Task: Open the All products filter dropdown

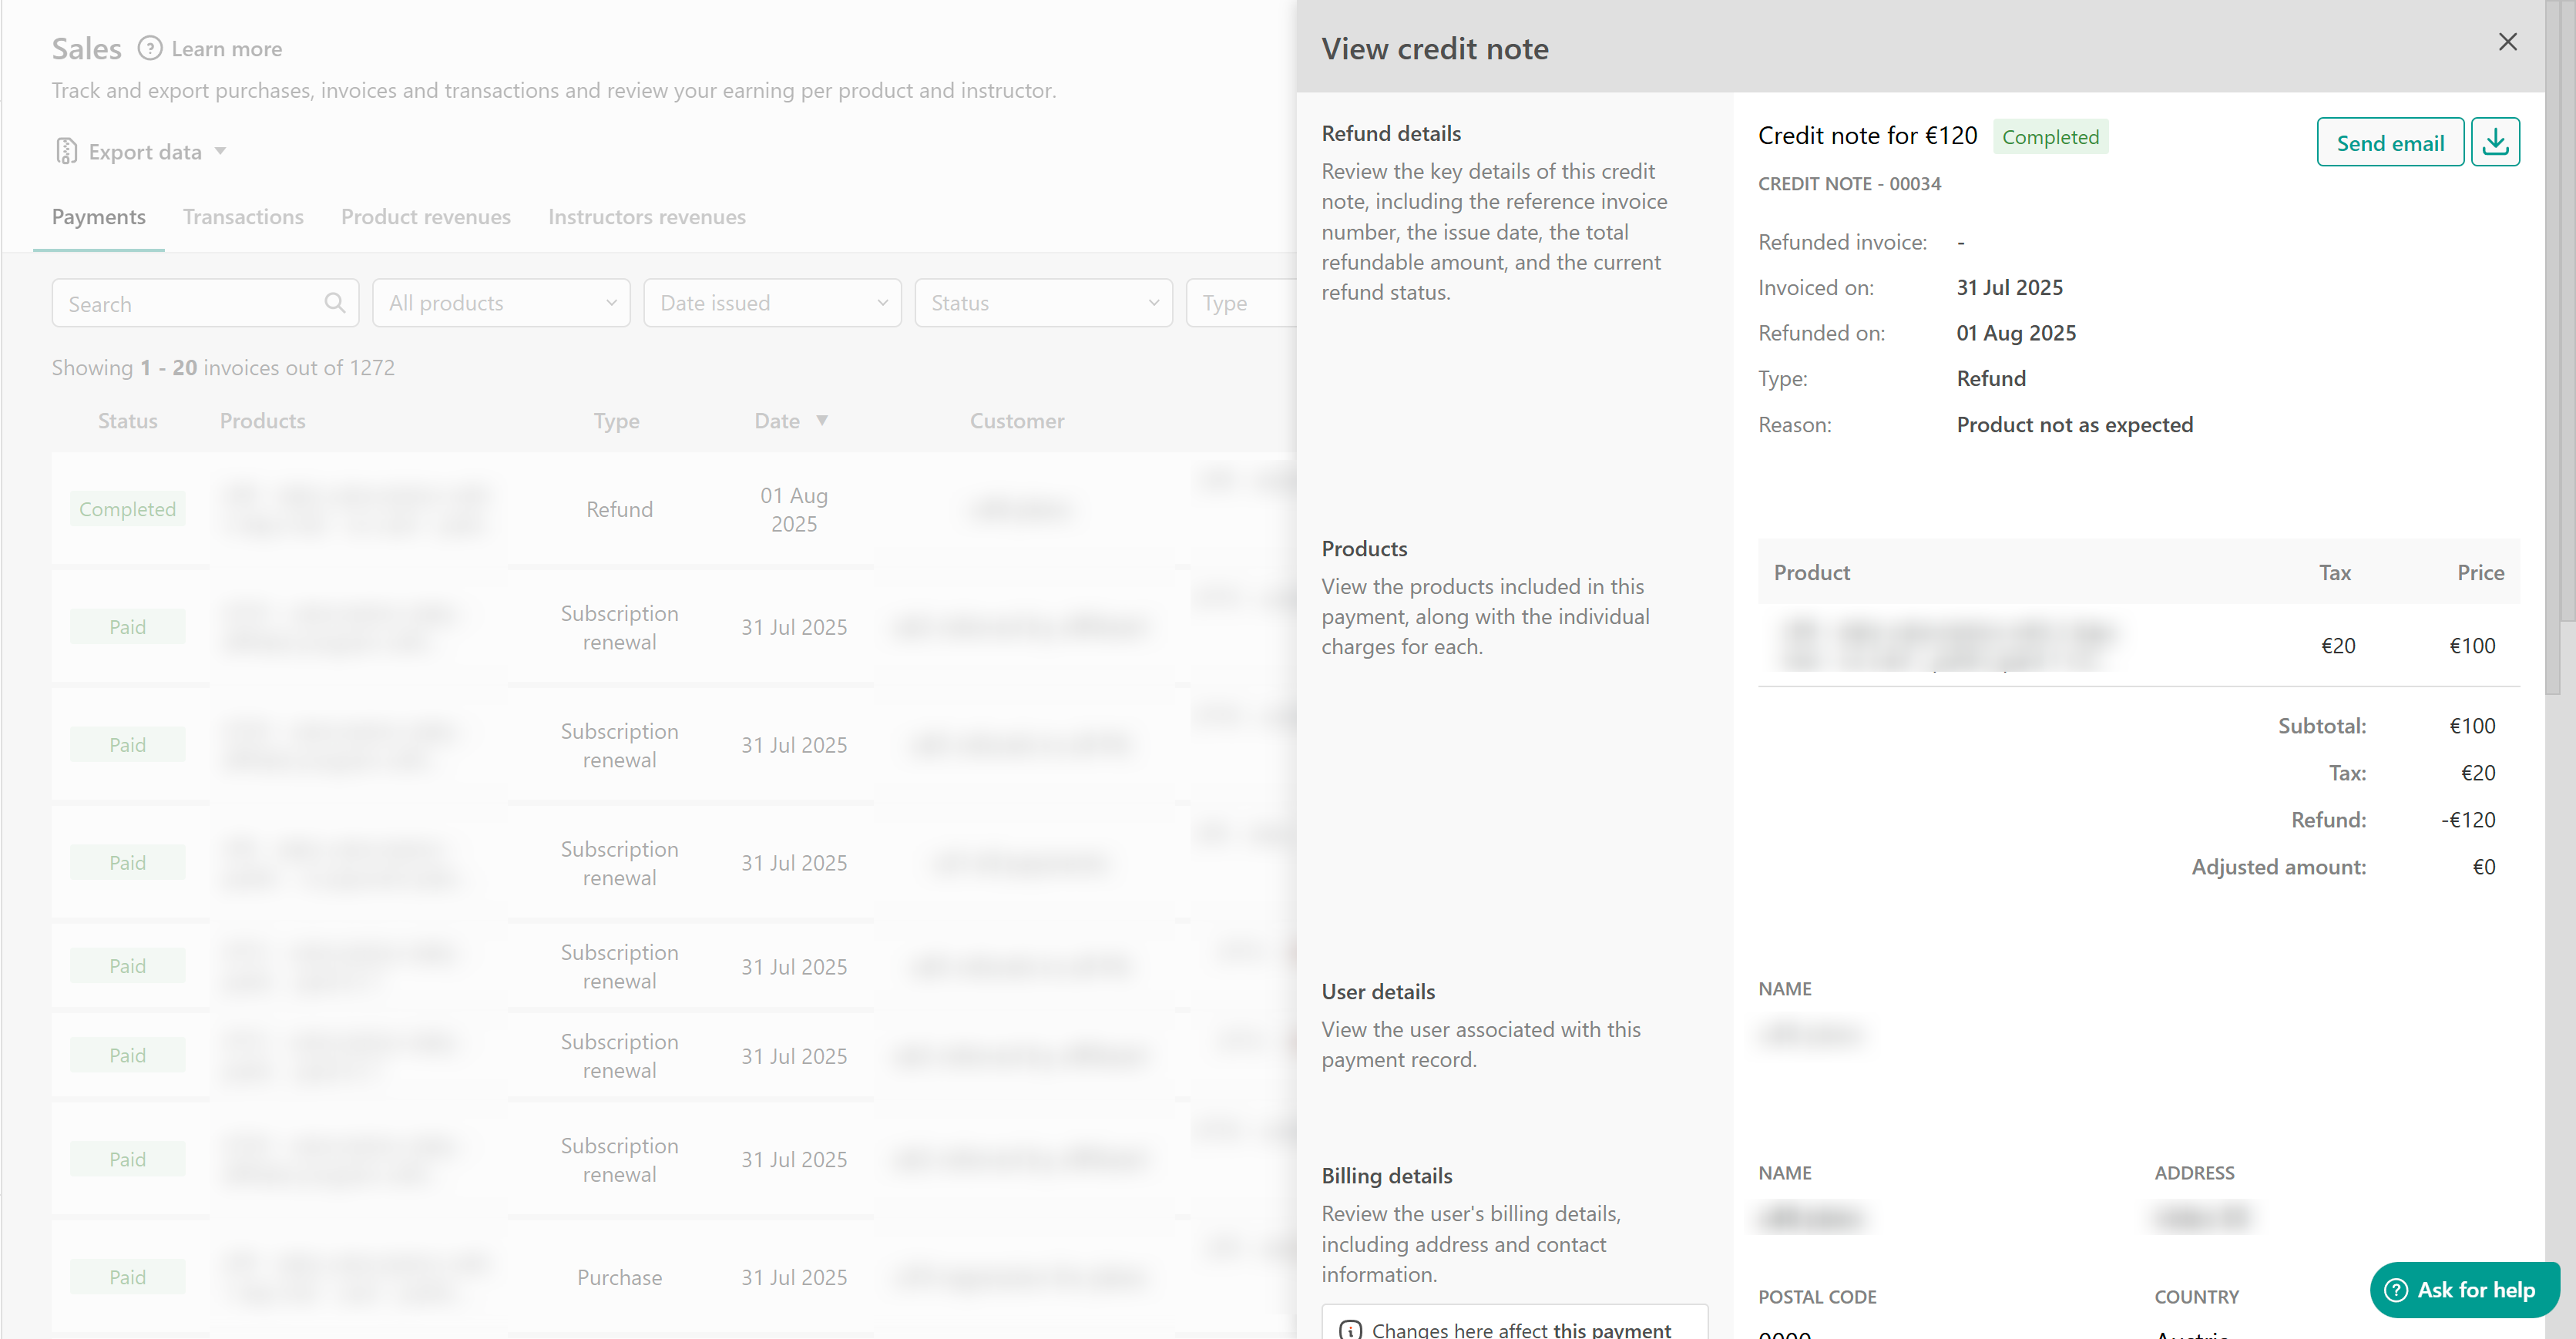Action: (x=501, y=303)
